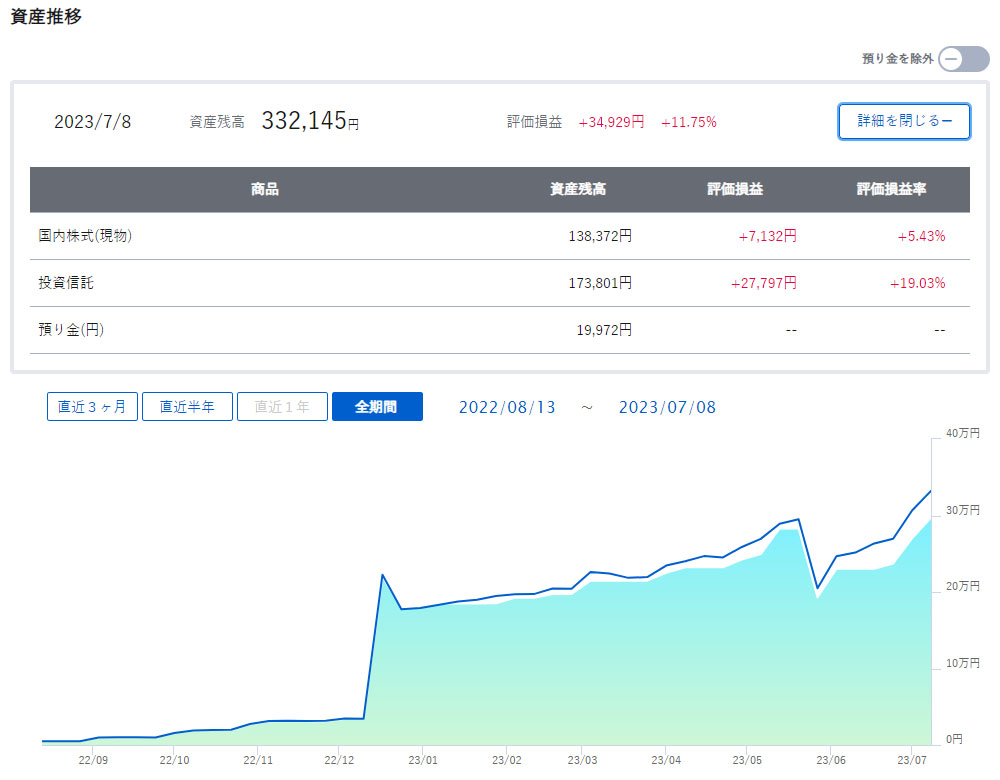
Task: Open the 国内株式(現物) row
Action: tap(85, 236)
